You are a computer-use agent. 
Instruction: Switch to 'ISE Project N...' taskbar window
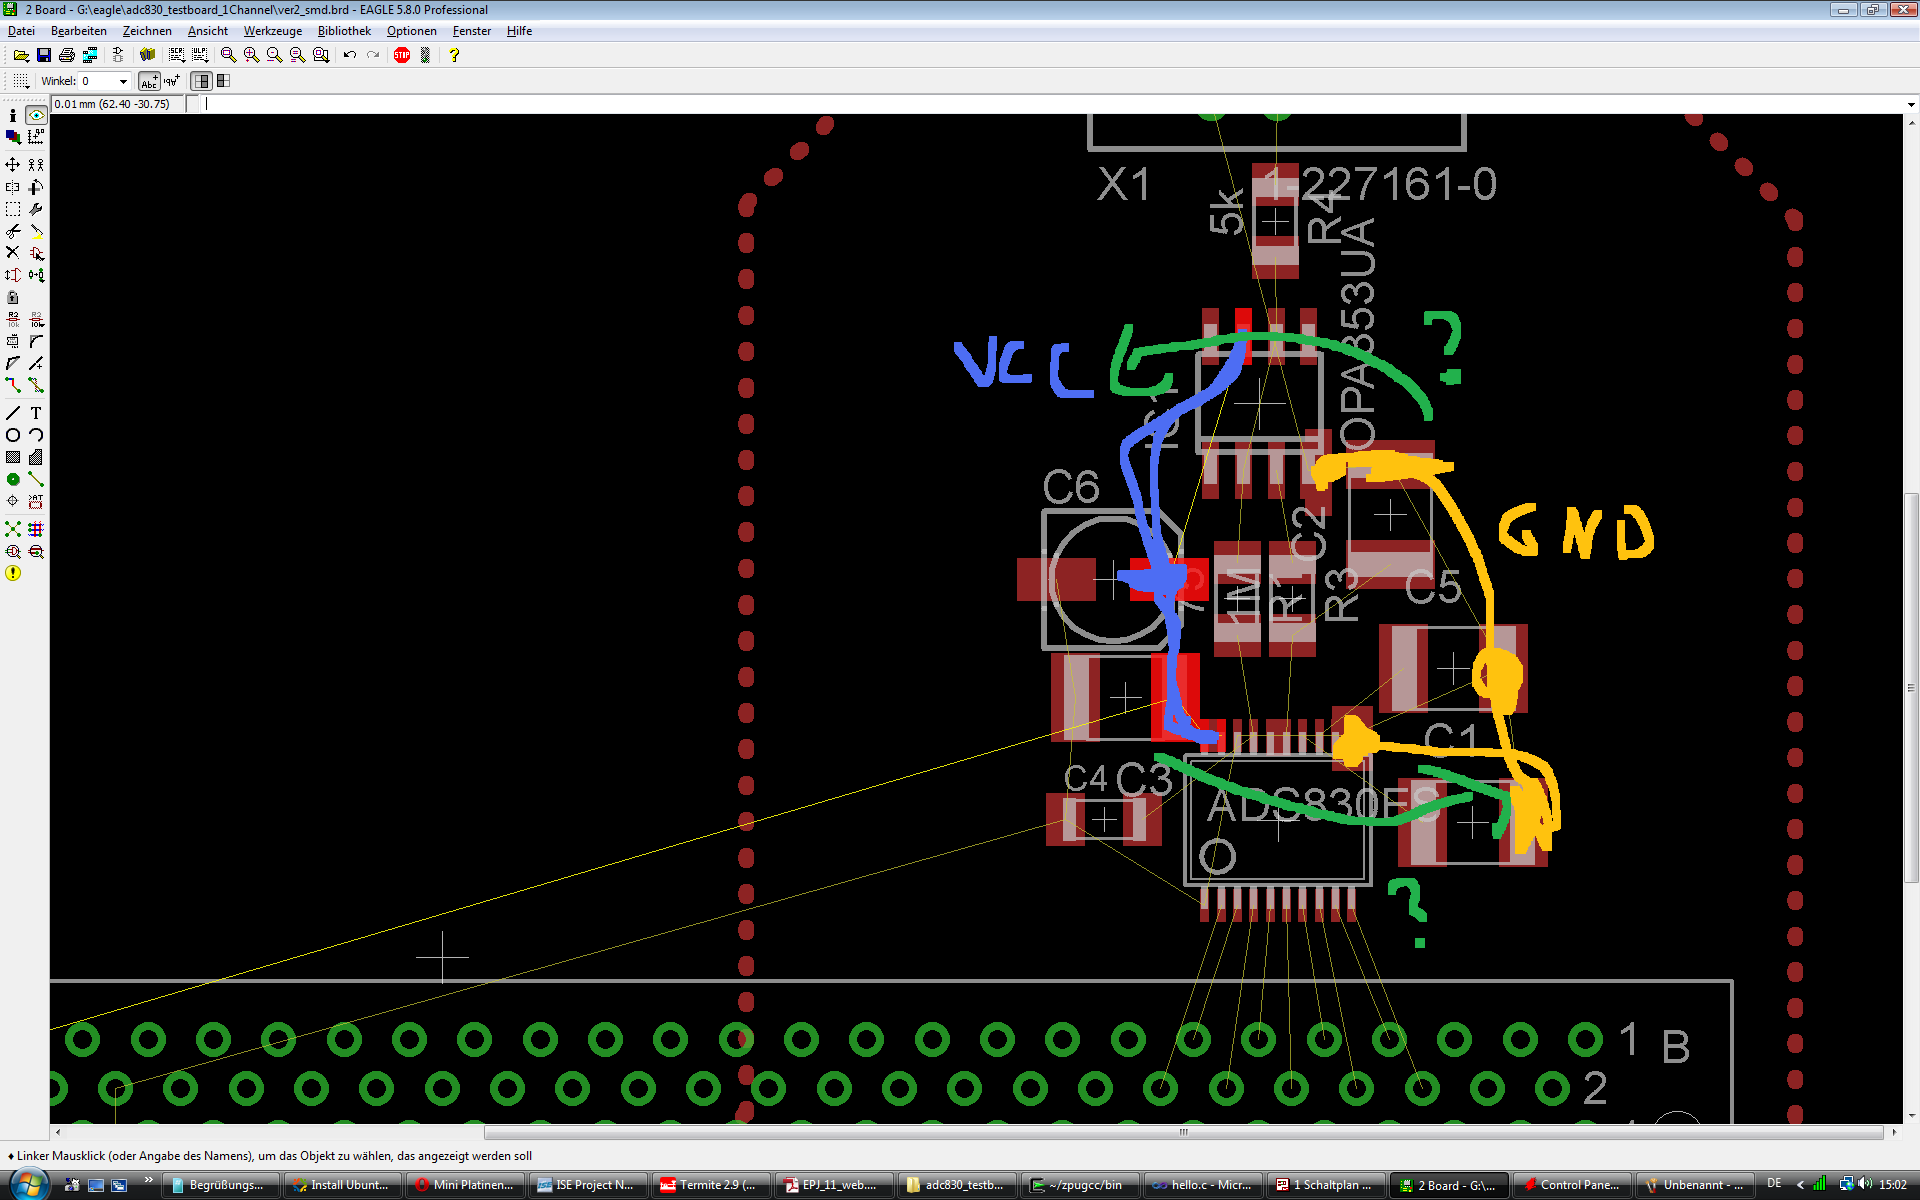(589, 1185)
